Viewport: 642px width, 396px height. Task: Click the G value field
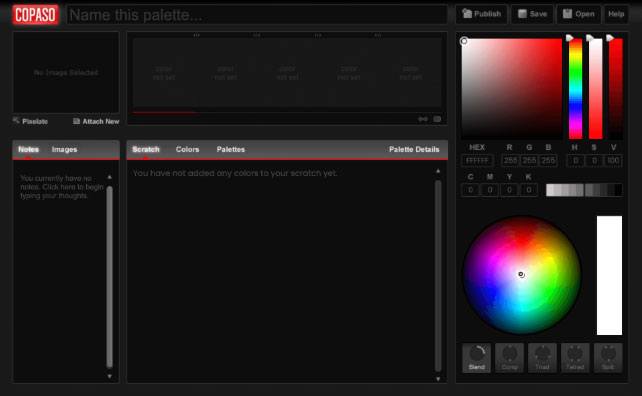point(529,161)
